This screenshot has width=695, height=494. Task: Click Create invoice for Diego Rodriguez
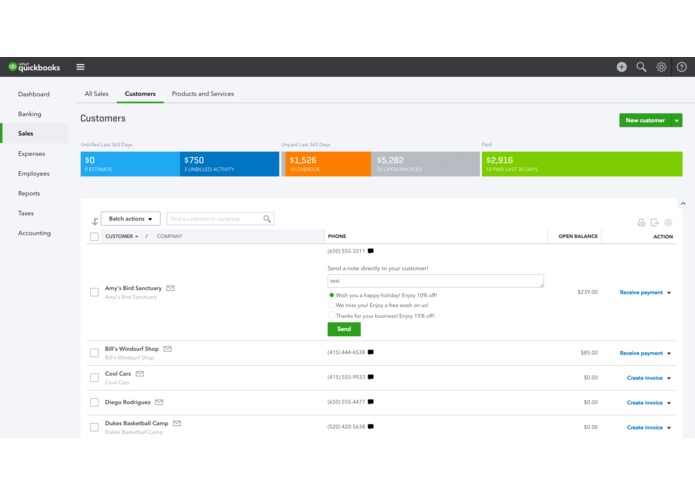(x=644, y=403)
